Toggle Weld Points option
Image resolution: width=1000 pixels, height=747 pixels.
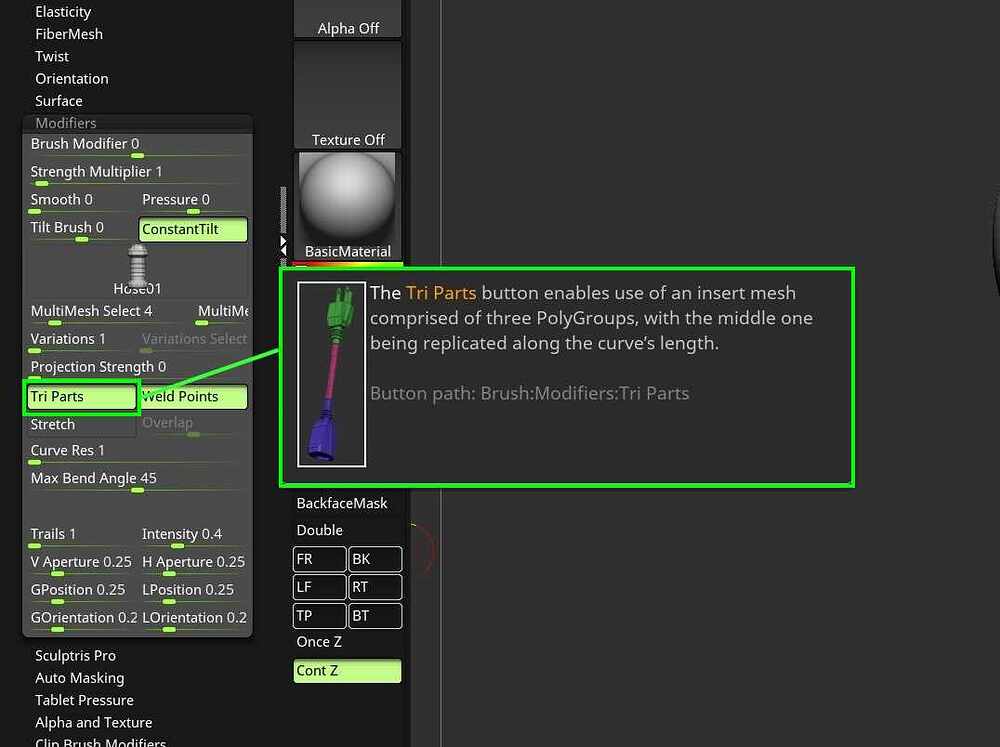point(193,397)
